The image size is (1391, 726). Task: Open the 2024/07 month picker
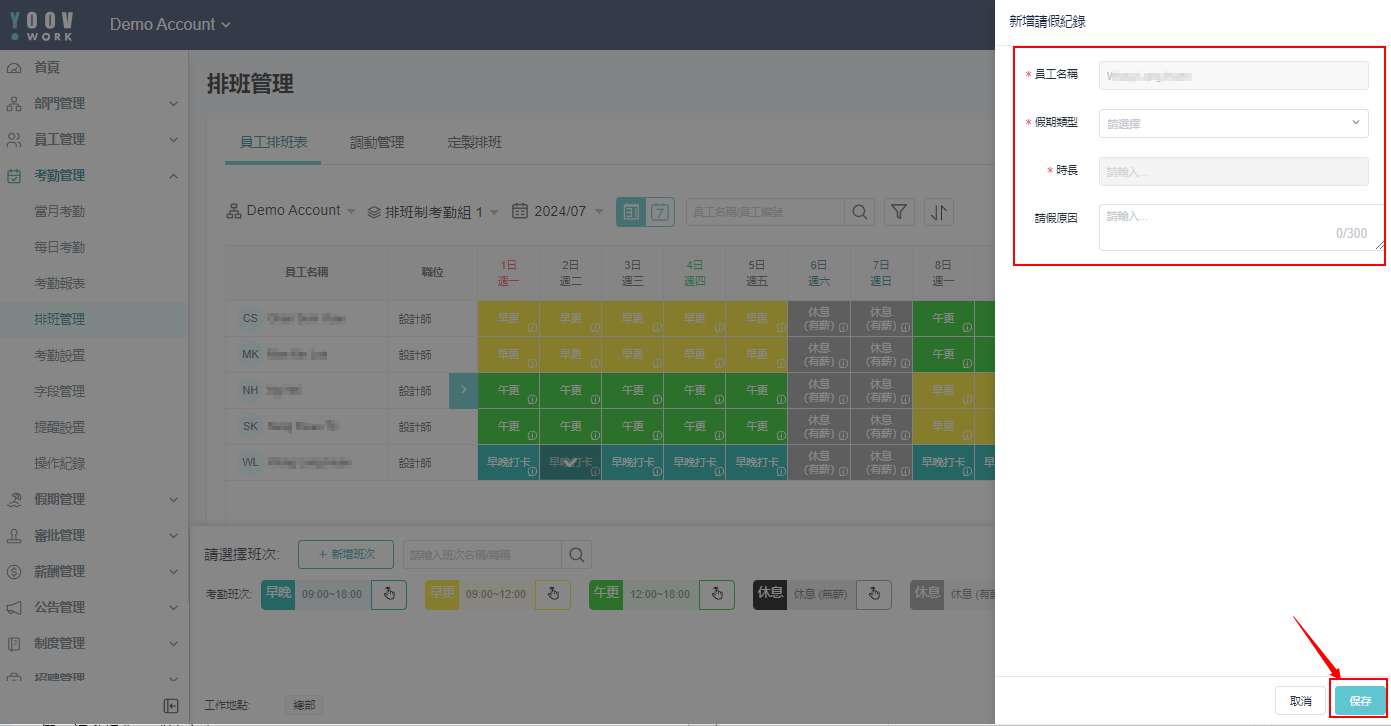(x=558, y=211)
